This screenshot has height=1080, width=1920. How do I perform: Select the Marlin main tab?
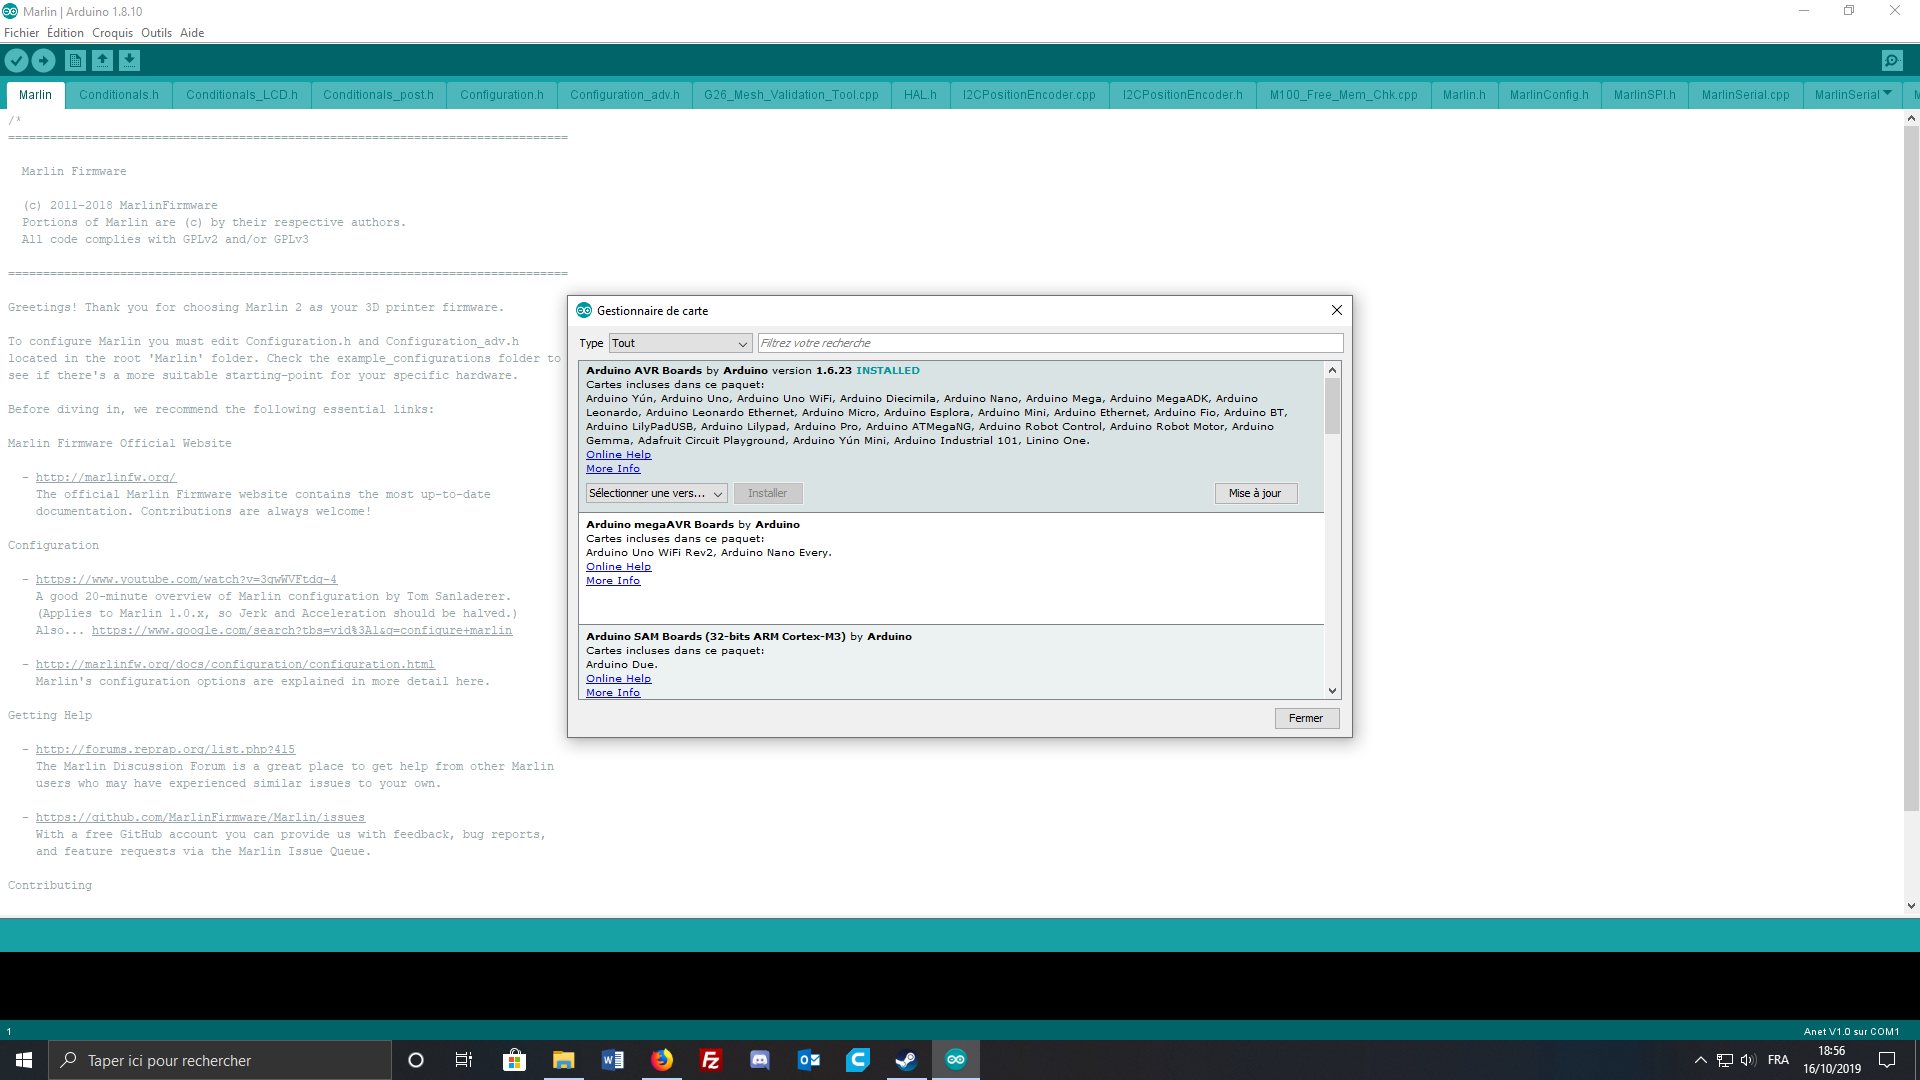pyautogui.click(x=35, y=95)
